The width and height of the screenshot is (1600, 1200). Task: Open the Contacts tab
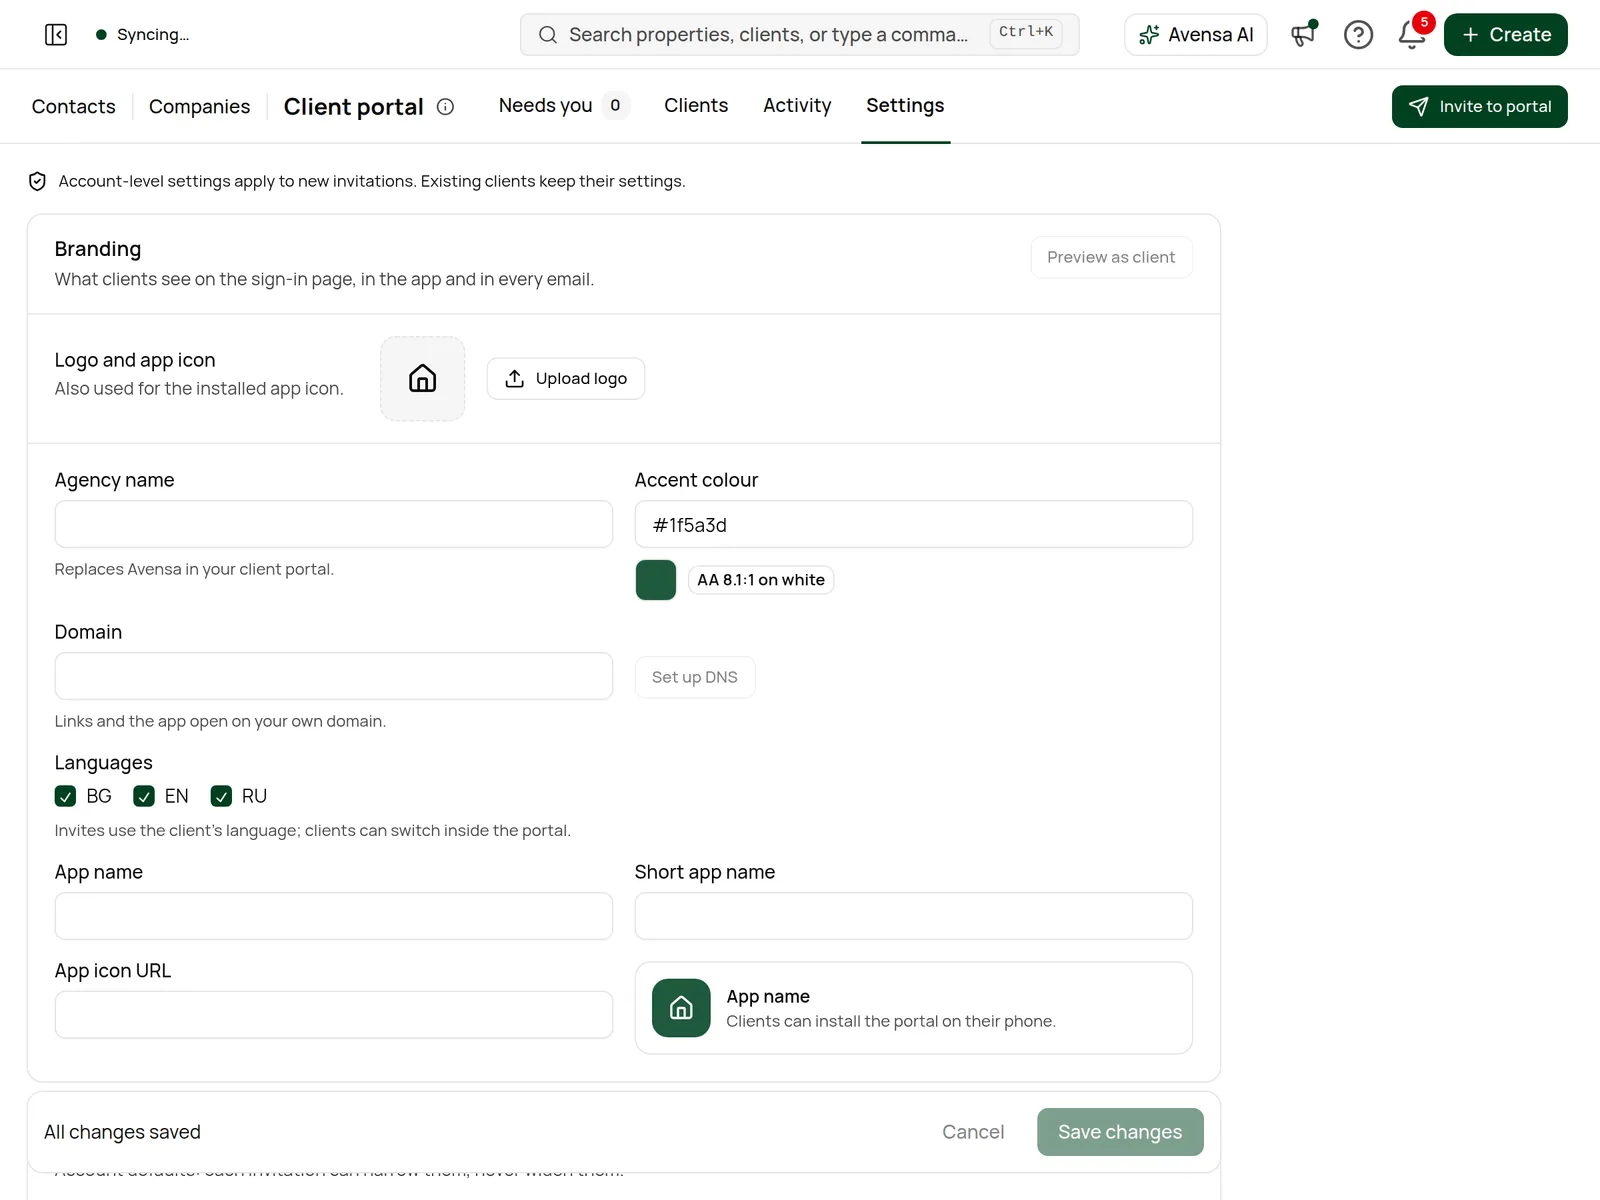point(73,107)
